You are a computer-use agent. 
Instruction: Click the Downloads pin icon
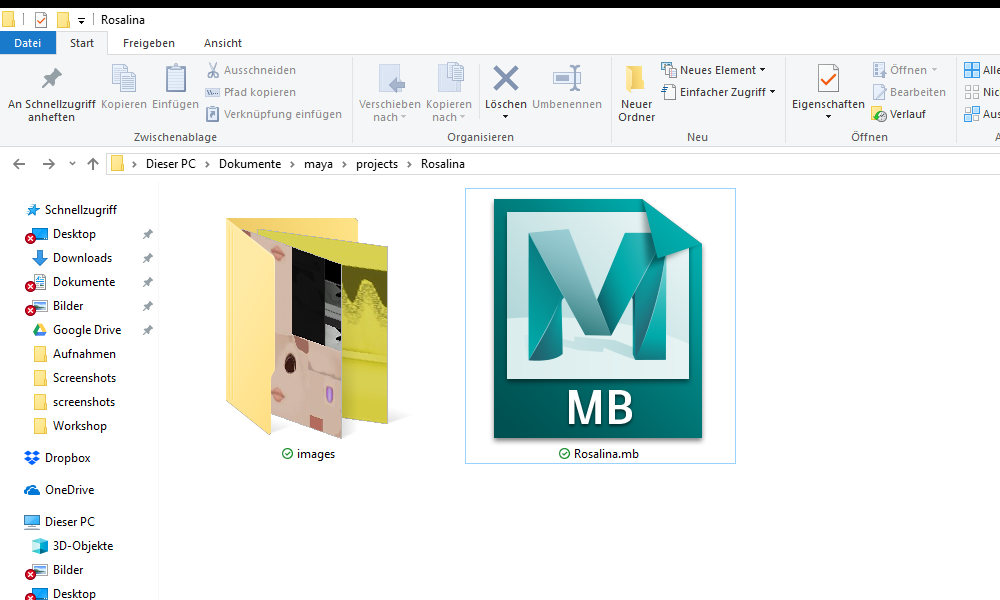click(147, 258)
